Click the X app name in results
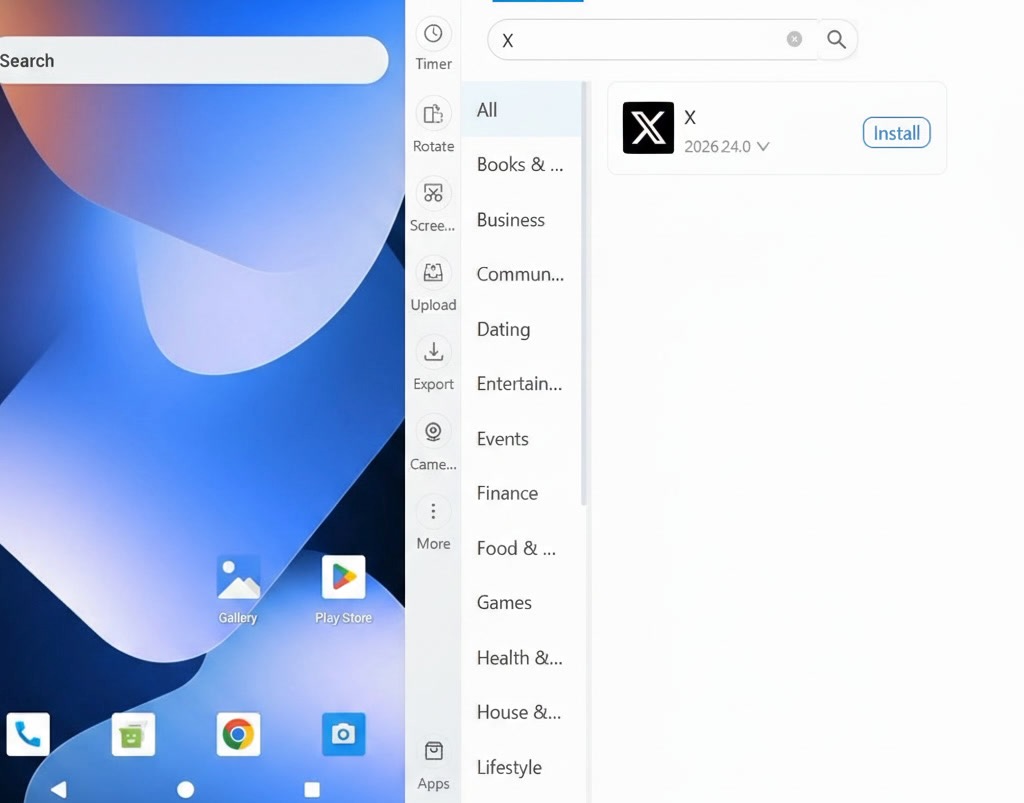This screenshot has width=1024, height=803. tap(690, 118)
